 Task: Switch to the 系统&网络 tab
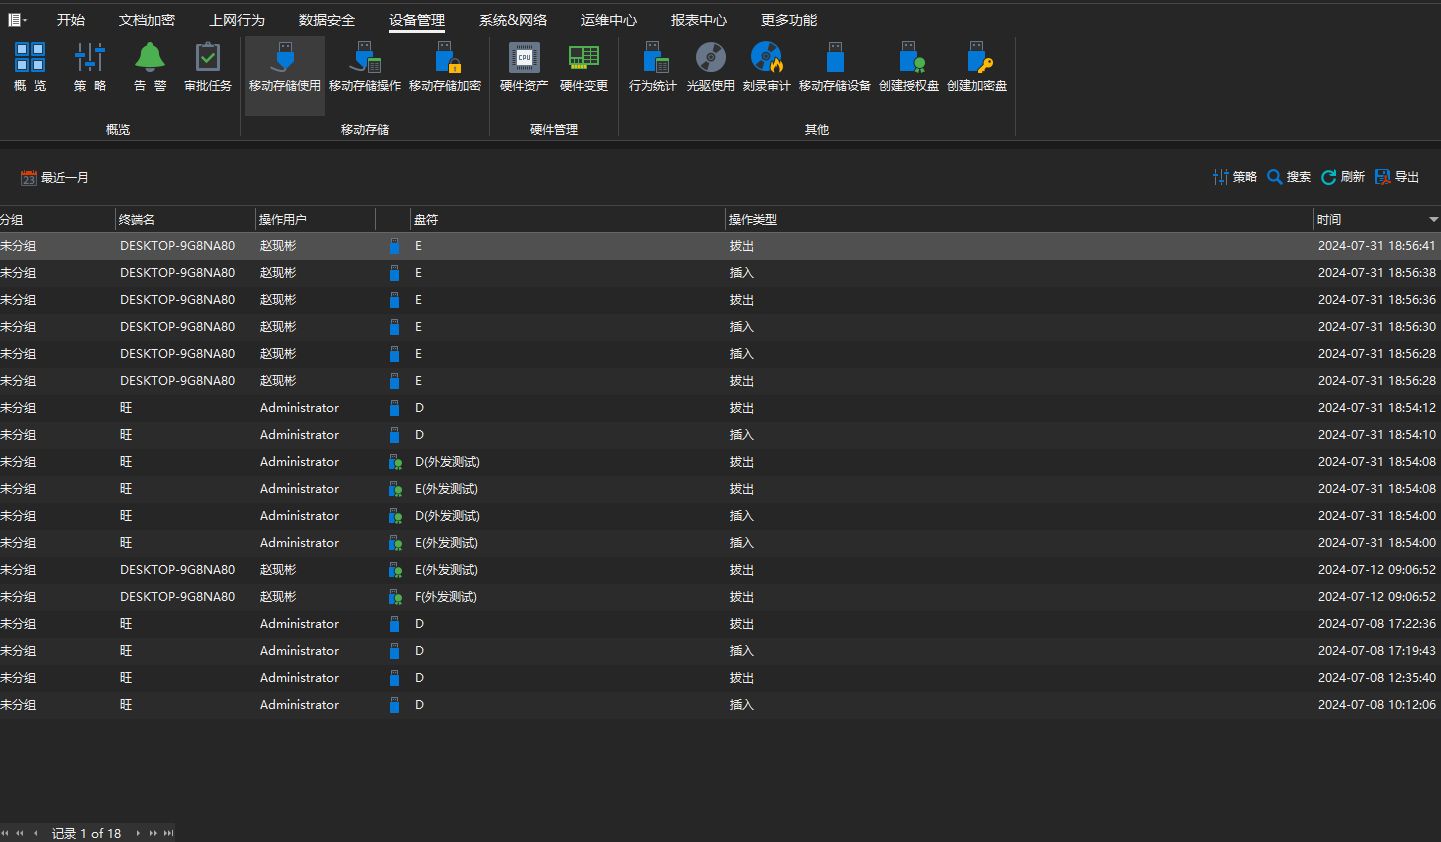point(513,20)
